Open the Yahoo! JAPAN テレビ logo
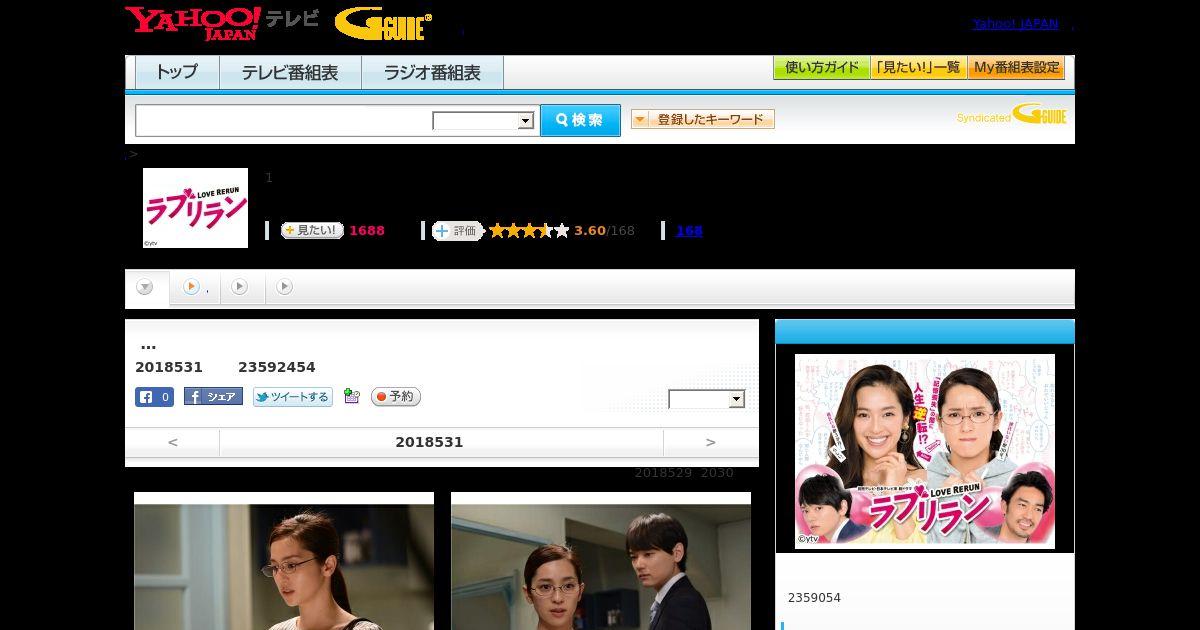The image size is (1200, 630). coord(222,22)
